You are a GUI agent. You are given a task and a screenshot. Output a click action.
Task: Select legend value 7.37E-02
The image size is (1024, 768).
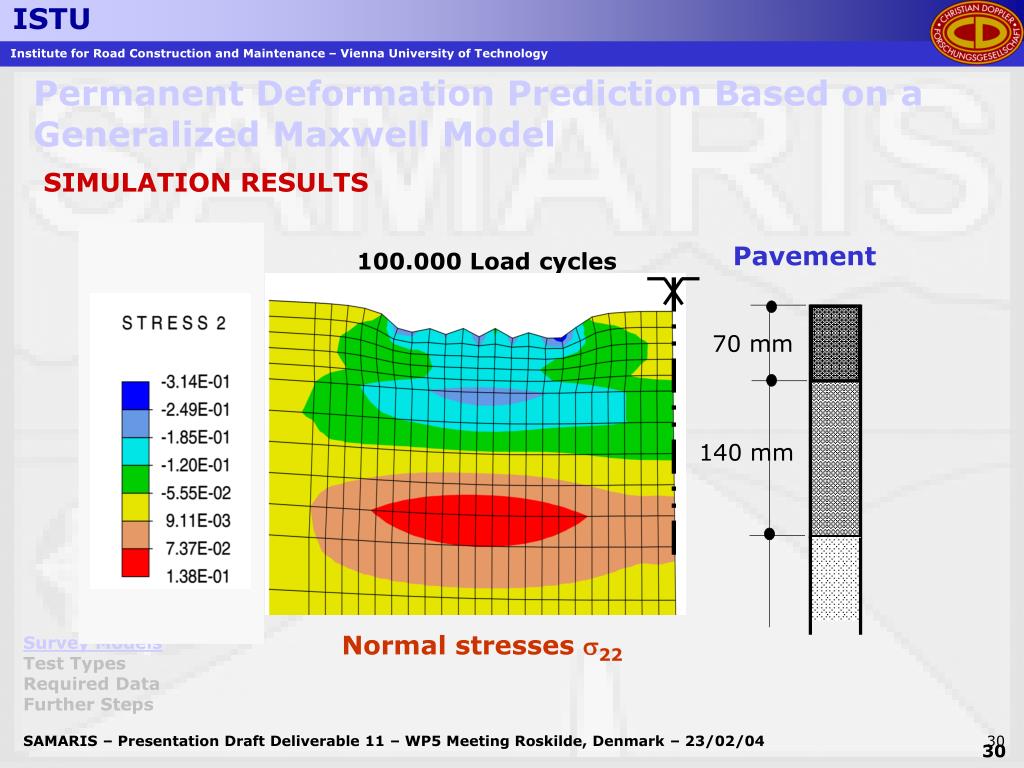(x=198, y=549)
